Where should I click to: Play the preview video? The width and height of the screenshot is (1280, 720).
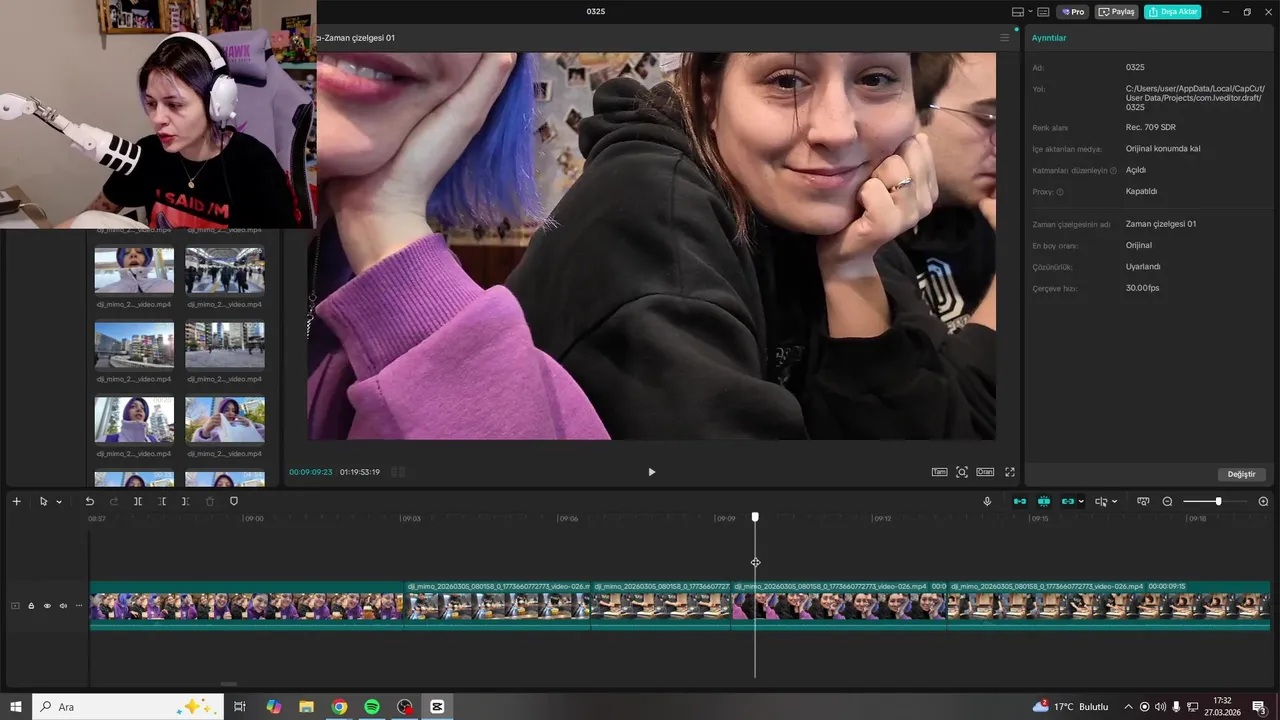pyautogui.click(x=651, y=472)
